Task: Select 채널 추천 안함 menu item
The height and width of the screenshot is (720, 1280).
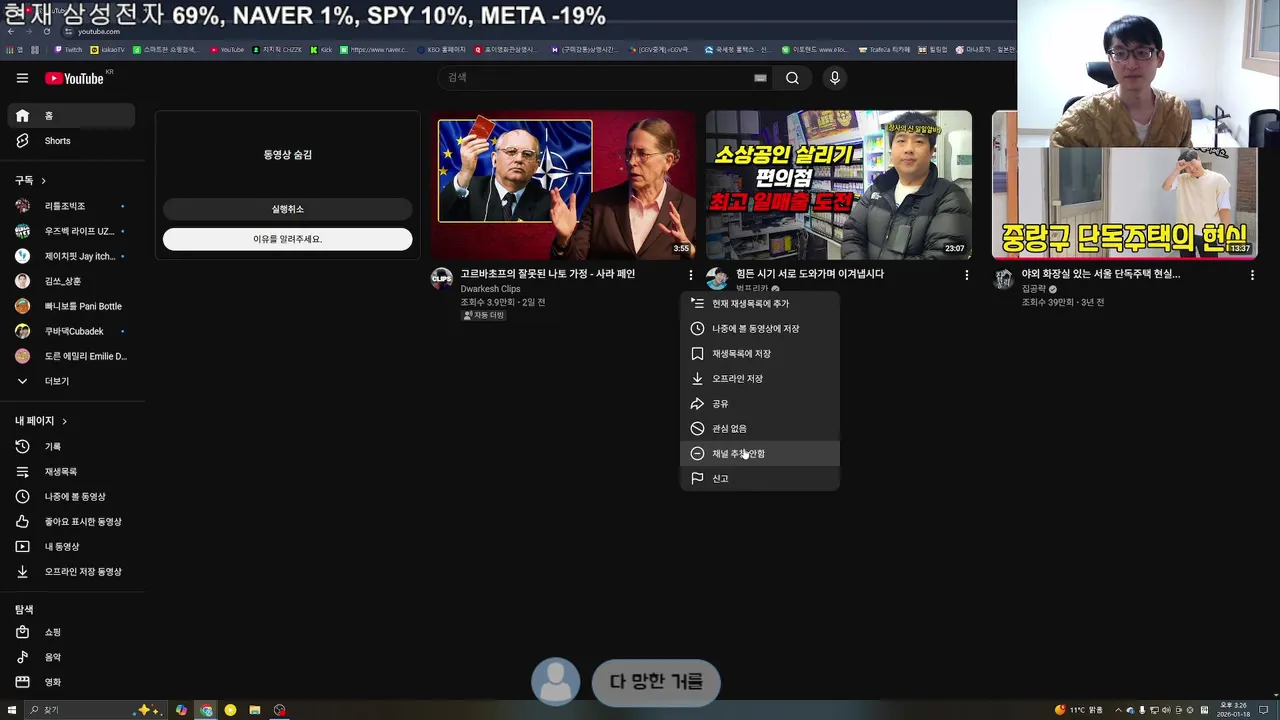Action: coord(760,454)
